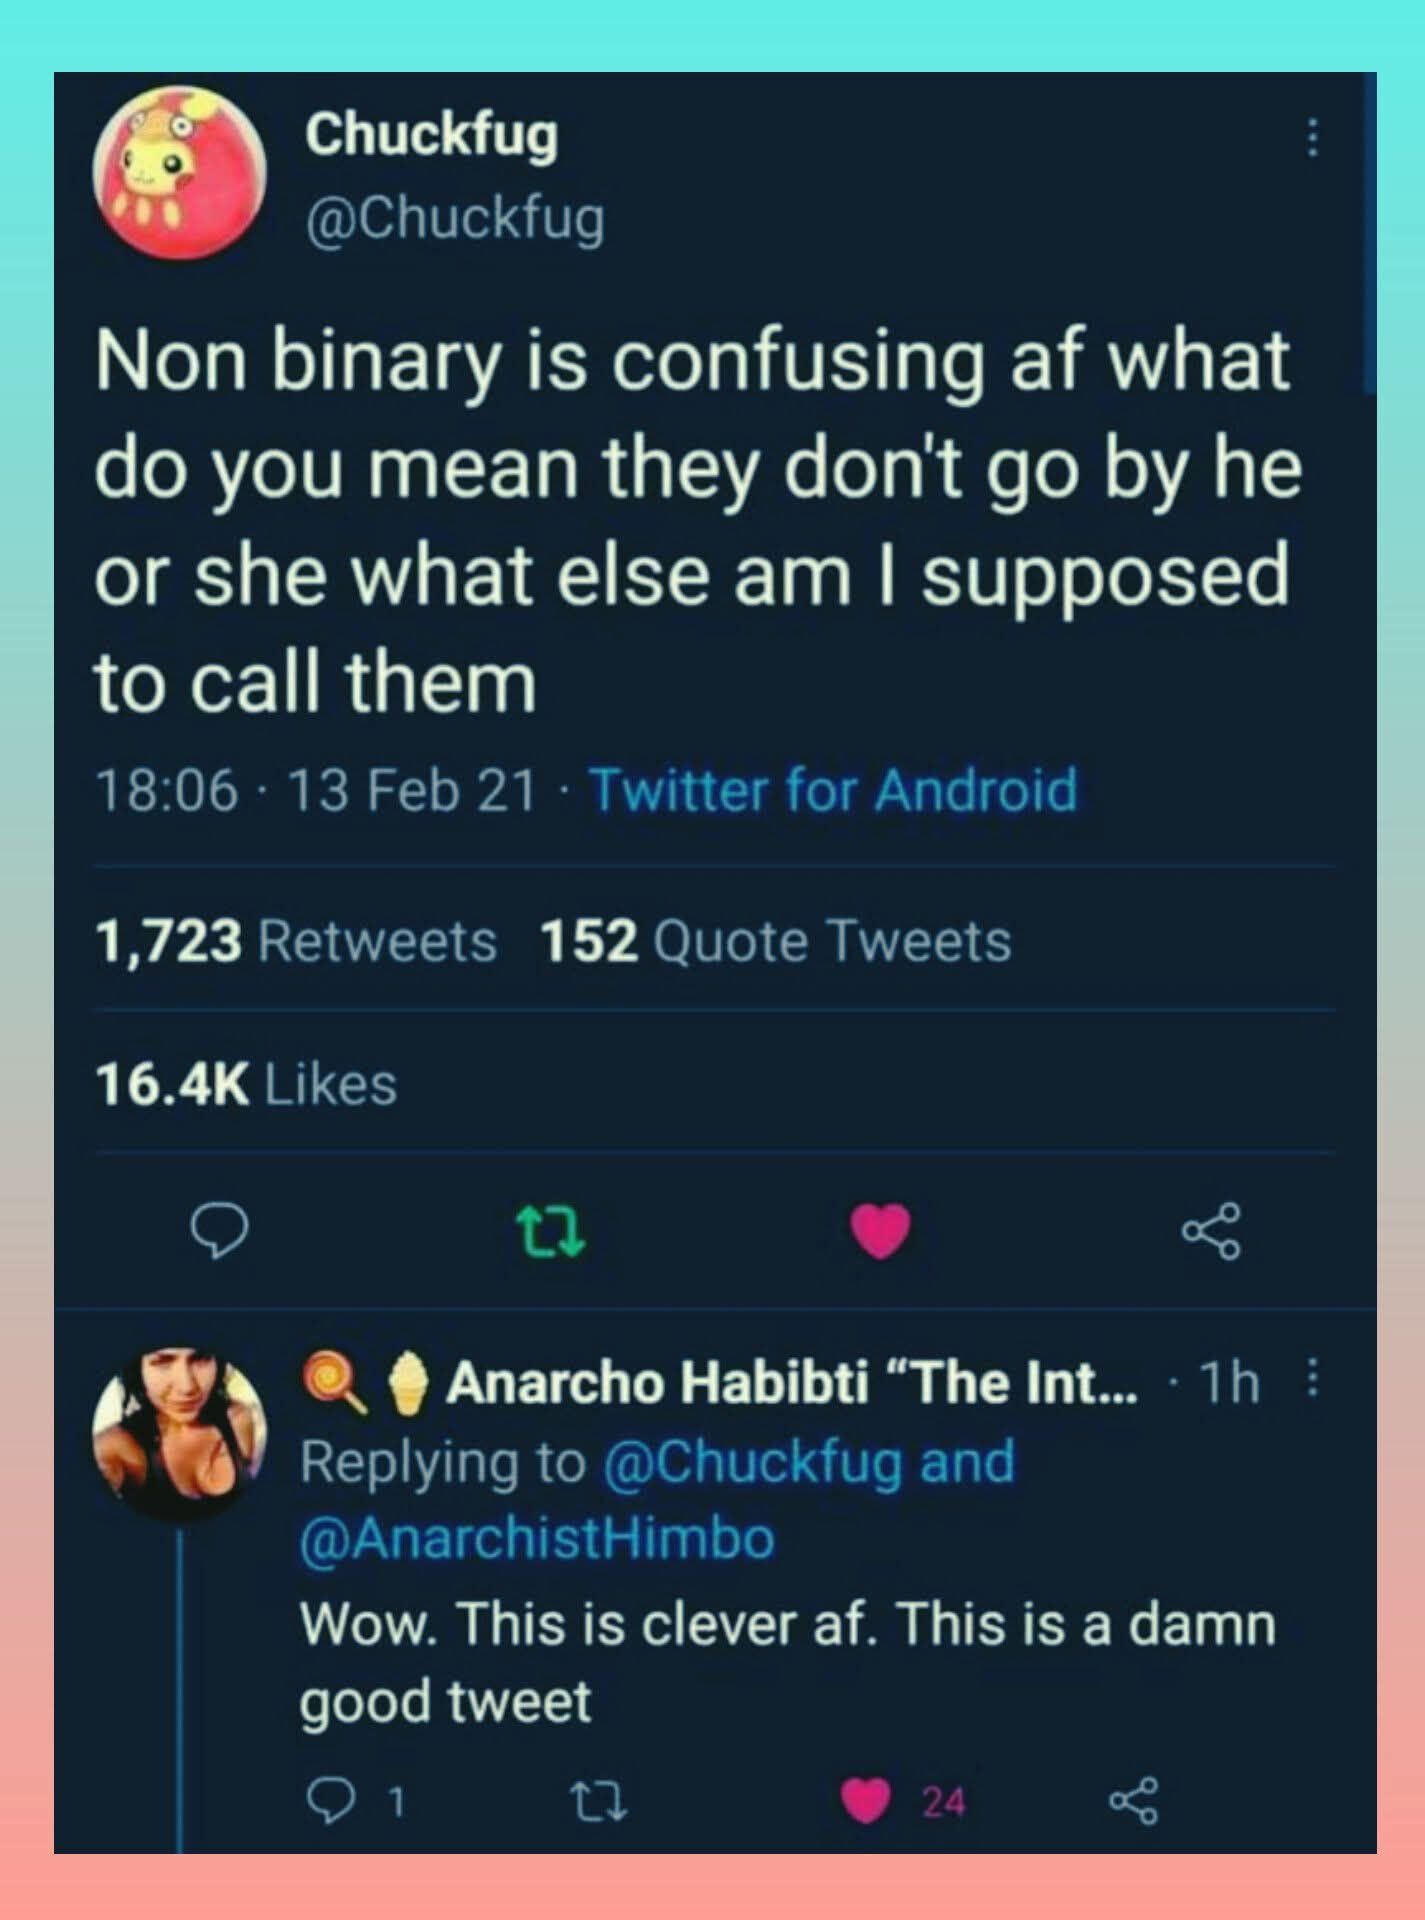This screenshot has width=1425, height=1920.
Task: Open the 152 Quote Tweets list
Action: [776, 938]
